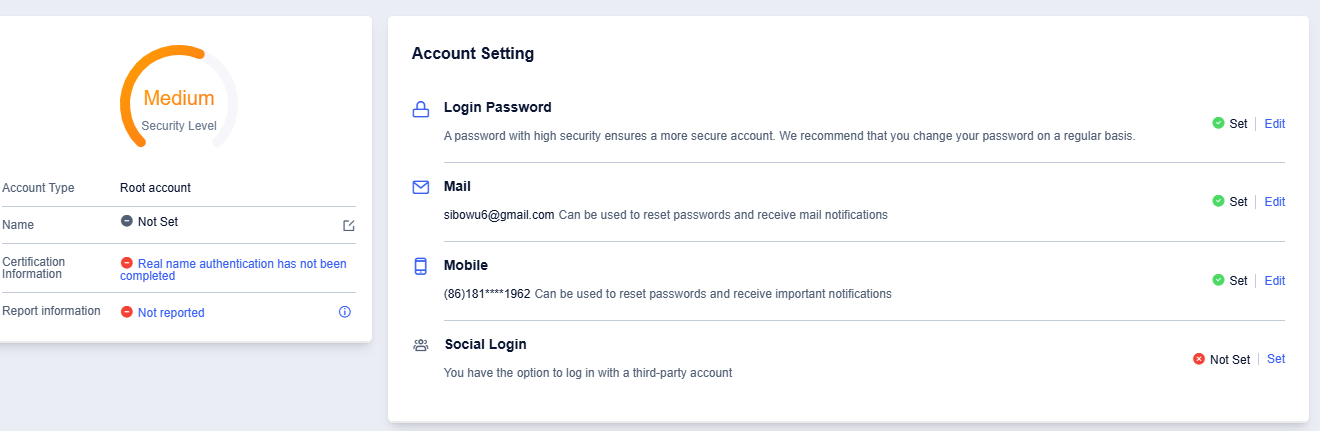Viewport: 1320px width, 431px height.
Task: Open real name authentication not completed link
Action: click(234, 270)
